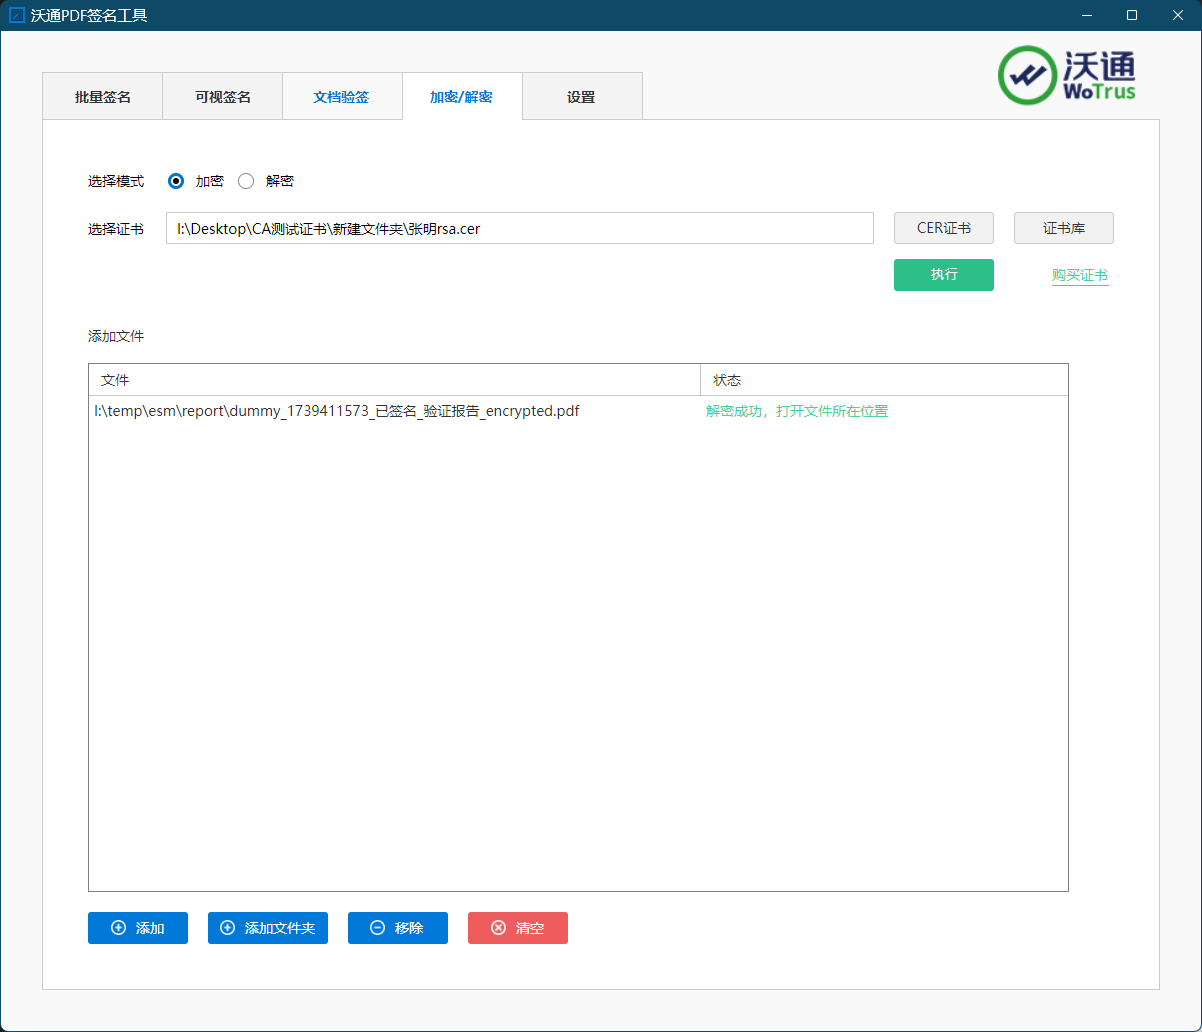Click the plus icon on 添加 button
Image resolution: width=1202 pixels, height=1032 pixels.
[x=118, y=928]
